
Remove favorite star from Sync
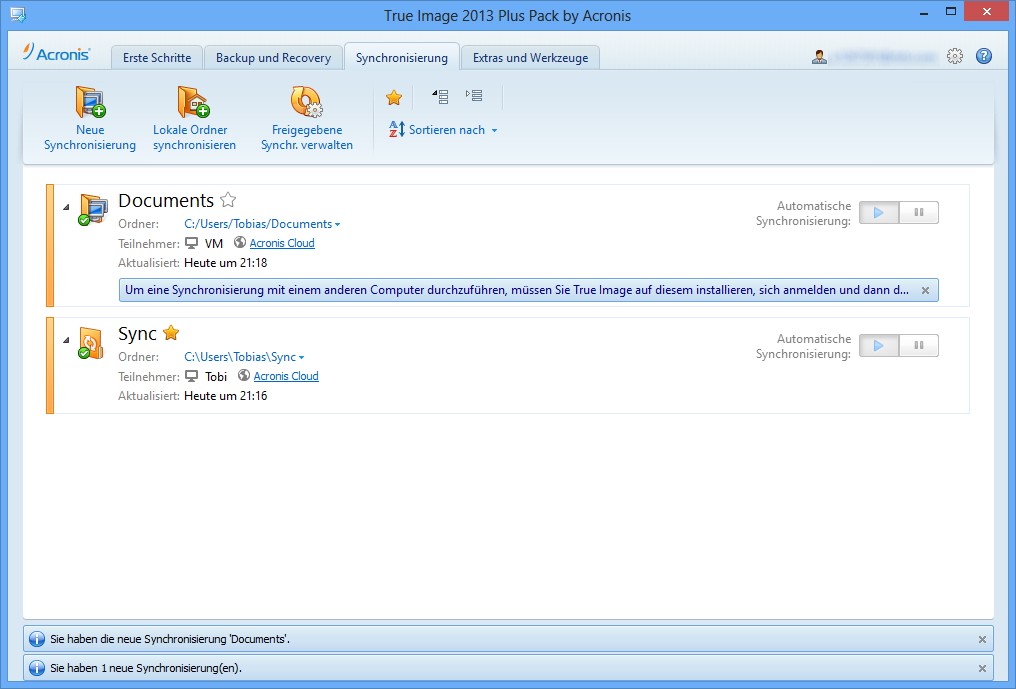(171, 333)
